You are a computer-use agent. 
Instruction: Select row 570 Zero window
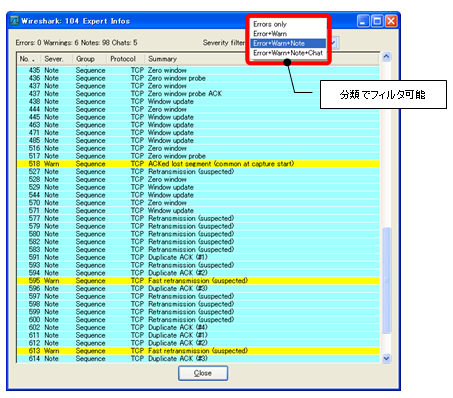tap(198, 203)
